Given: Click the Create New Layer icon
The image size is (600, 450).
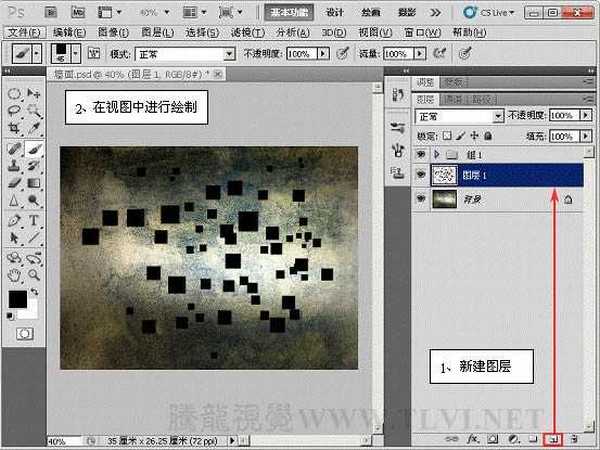Looking at the screenshot, I should 551,439.
